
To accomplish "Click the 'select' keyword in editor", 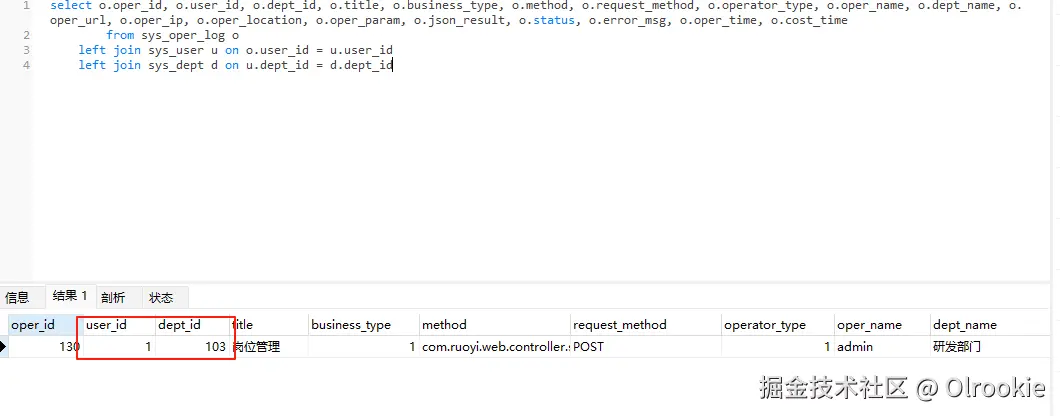I will [71, 5].
